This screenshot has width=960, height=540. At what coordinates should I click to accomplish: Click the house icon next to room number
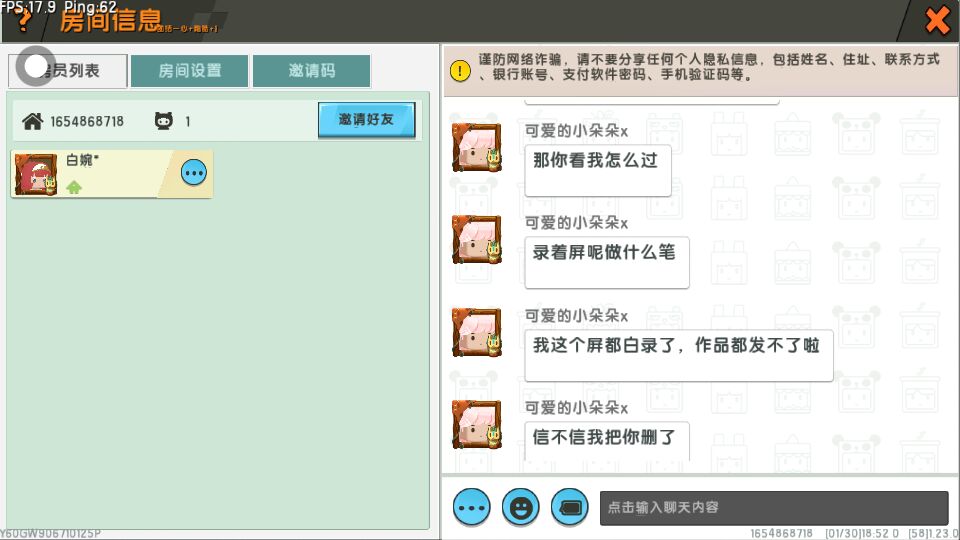pos(32,121)
